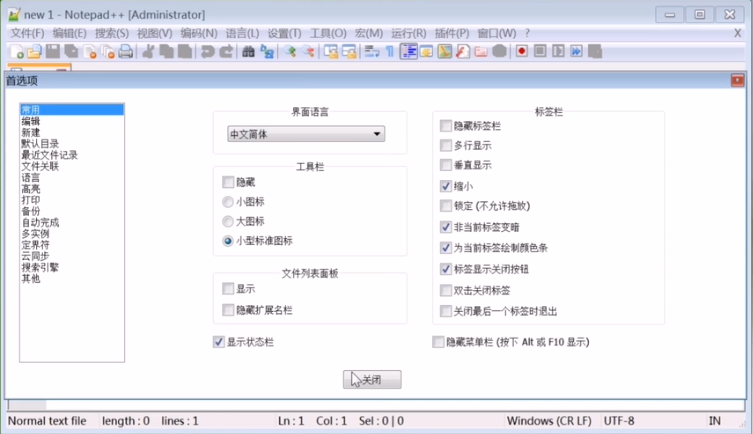Open the Function List toolbar icon
The height and width of the screenshot is (434, 753).
463,51
